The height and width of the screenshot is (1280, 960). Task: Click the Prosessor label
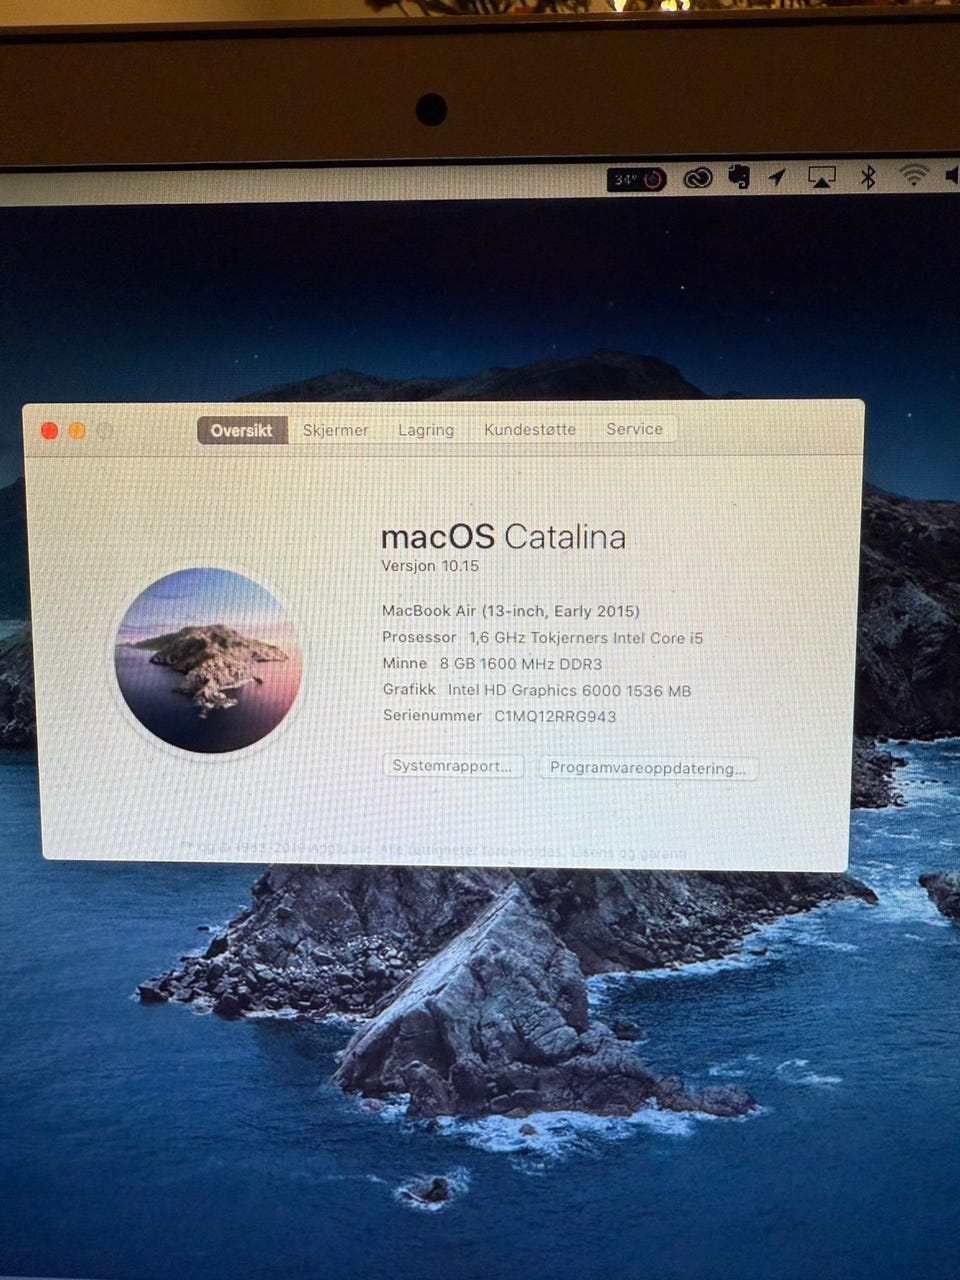pyautogui.click(x=419, y=637)
